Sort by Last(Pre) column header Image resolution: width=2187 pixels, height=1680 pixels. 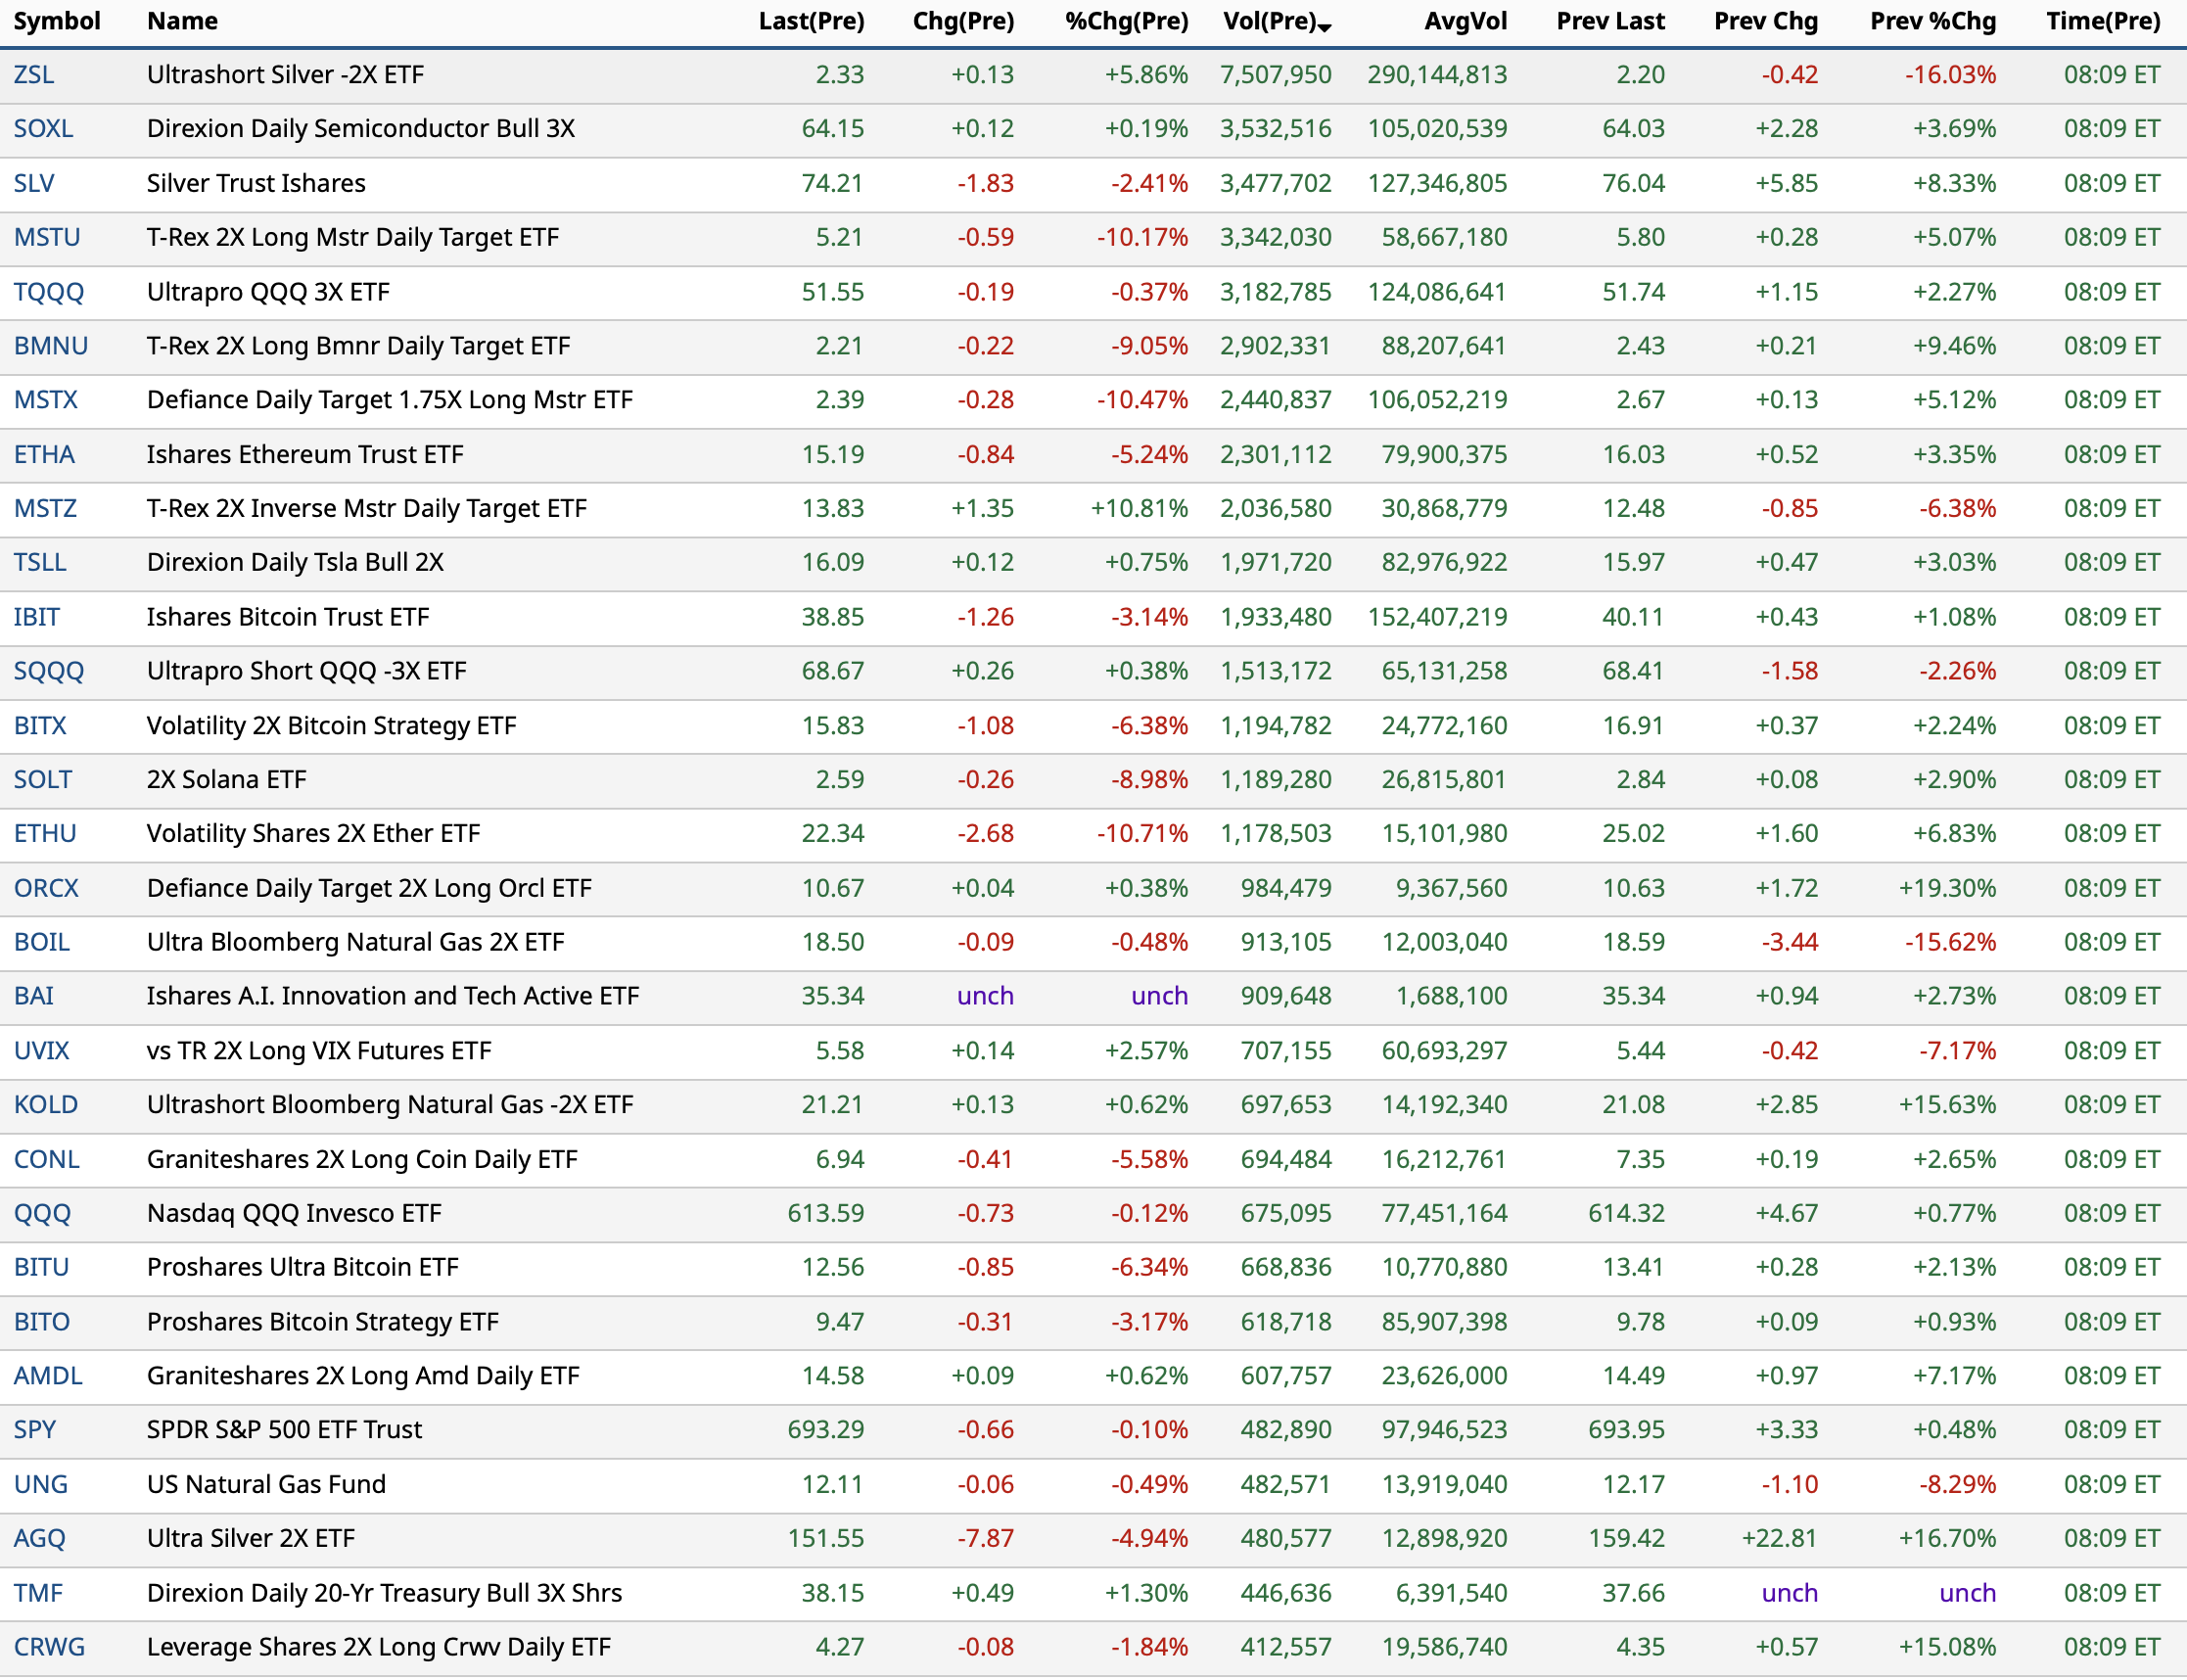coord(811,21)
